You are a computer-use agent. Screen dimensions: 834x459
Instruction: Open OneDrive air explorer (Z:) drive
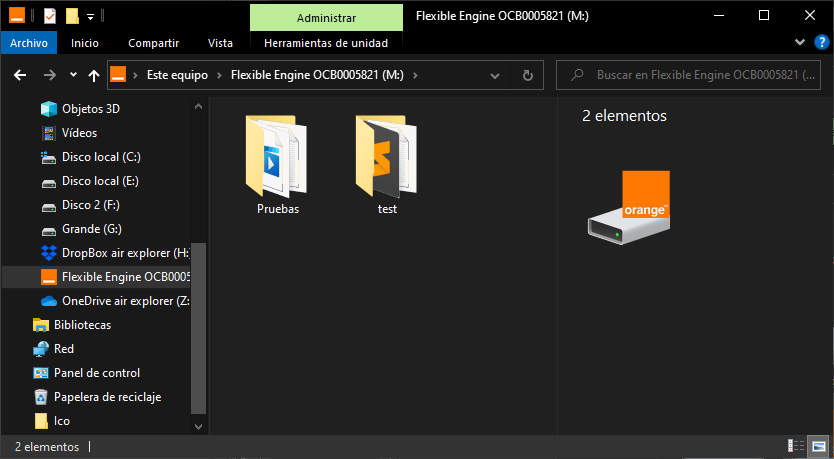pyautogui.click(x=115, y=301)
